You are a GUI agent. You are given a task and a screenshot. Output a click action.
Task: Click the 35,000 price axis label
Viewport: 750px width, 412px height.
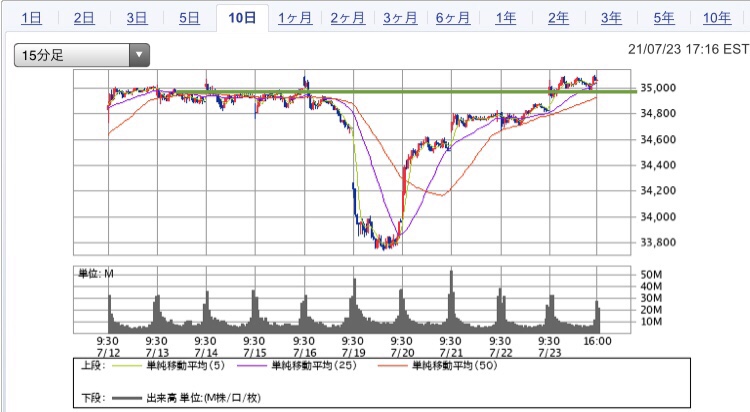(658, 88)
